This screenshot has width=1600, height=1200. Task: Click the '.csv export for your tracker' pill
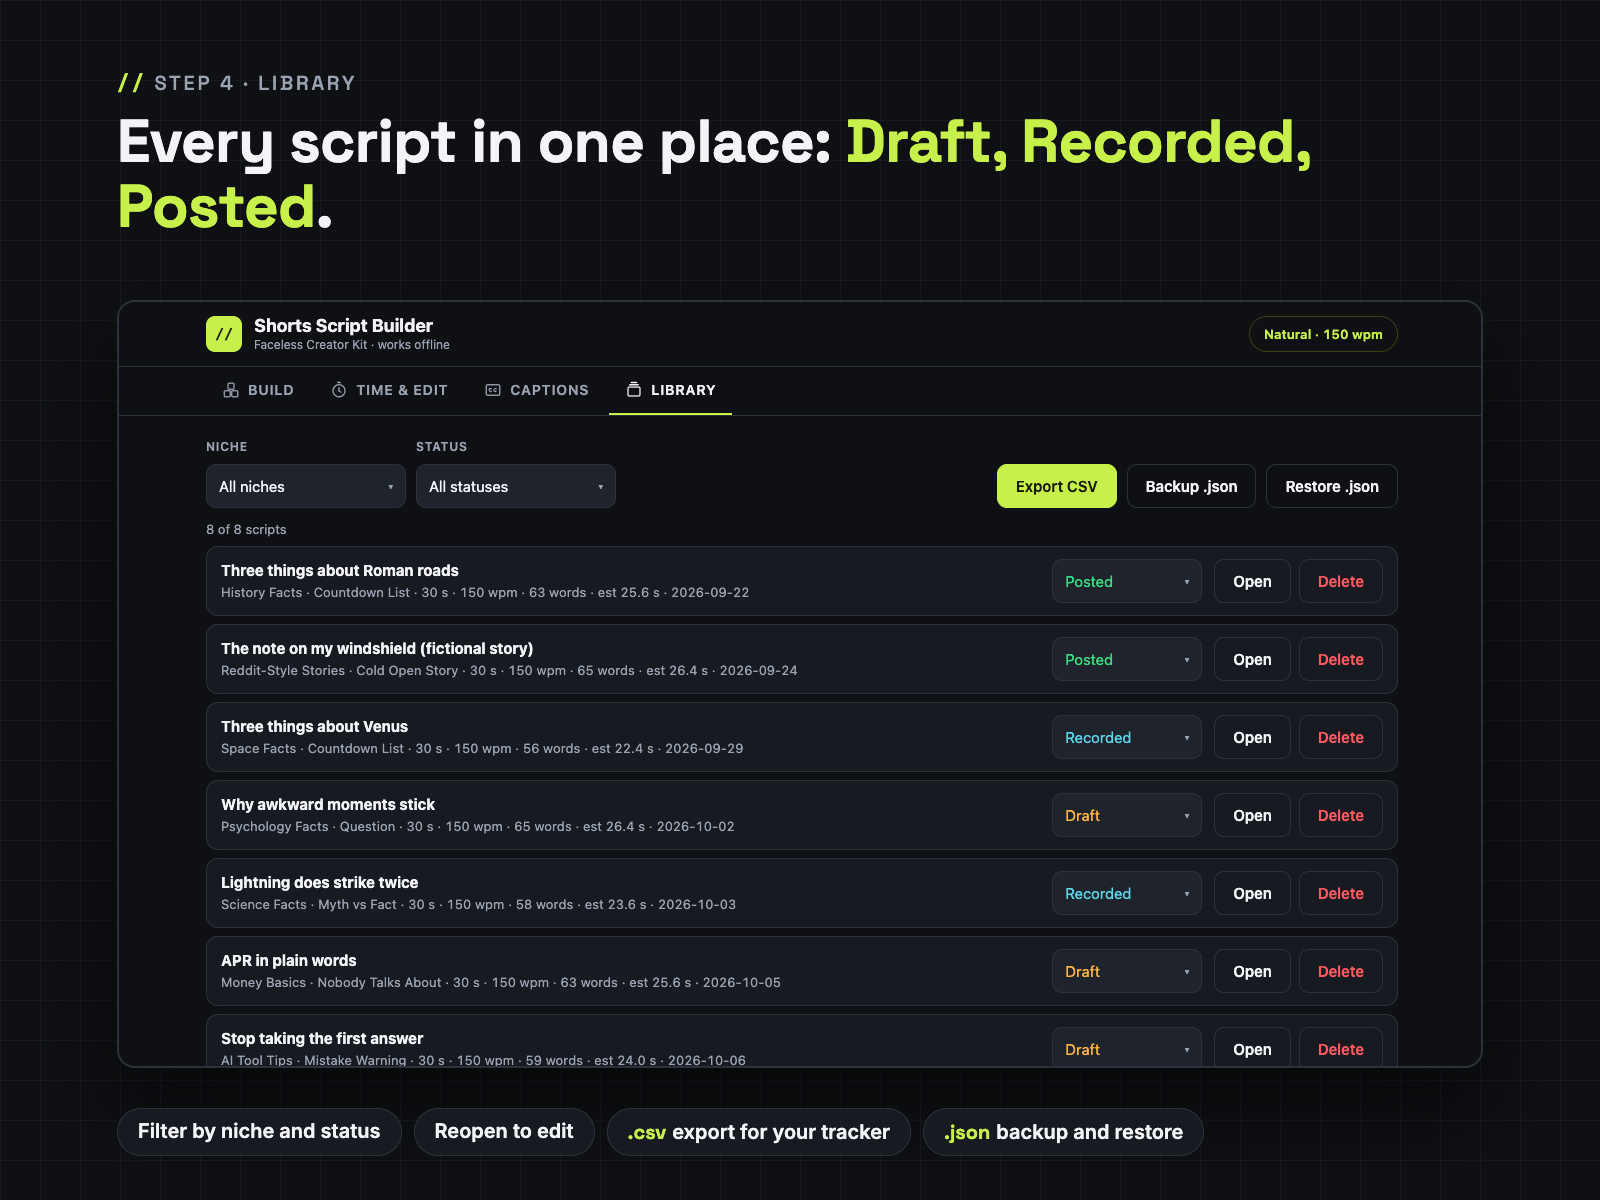[759, 1131]
